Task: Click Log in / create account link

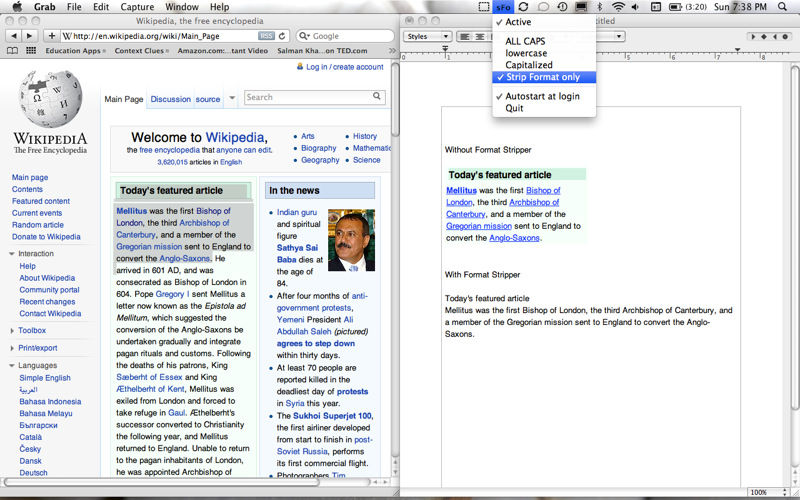Action: (344, 67)
